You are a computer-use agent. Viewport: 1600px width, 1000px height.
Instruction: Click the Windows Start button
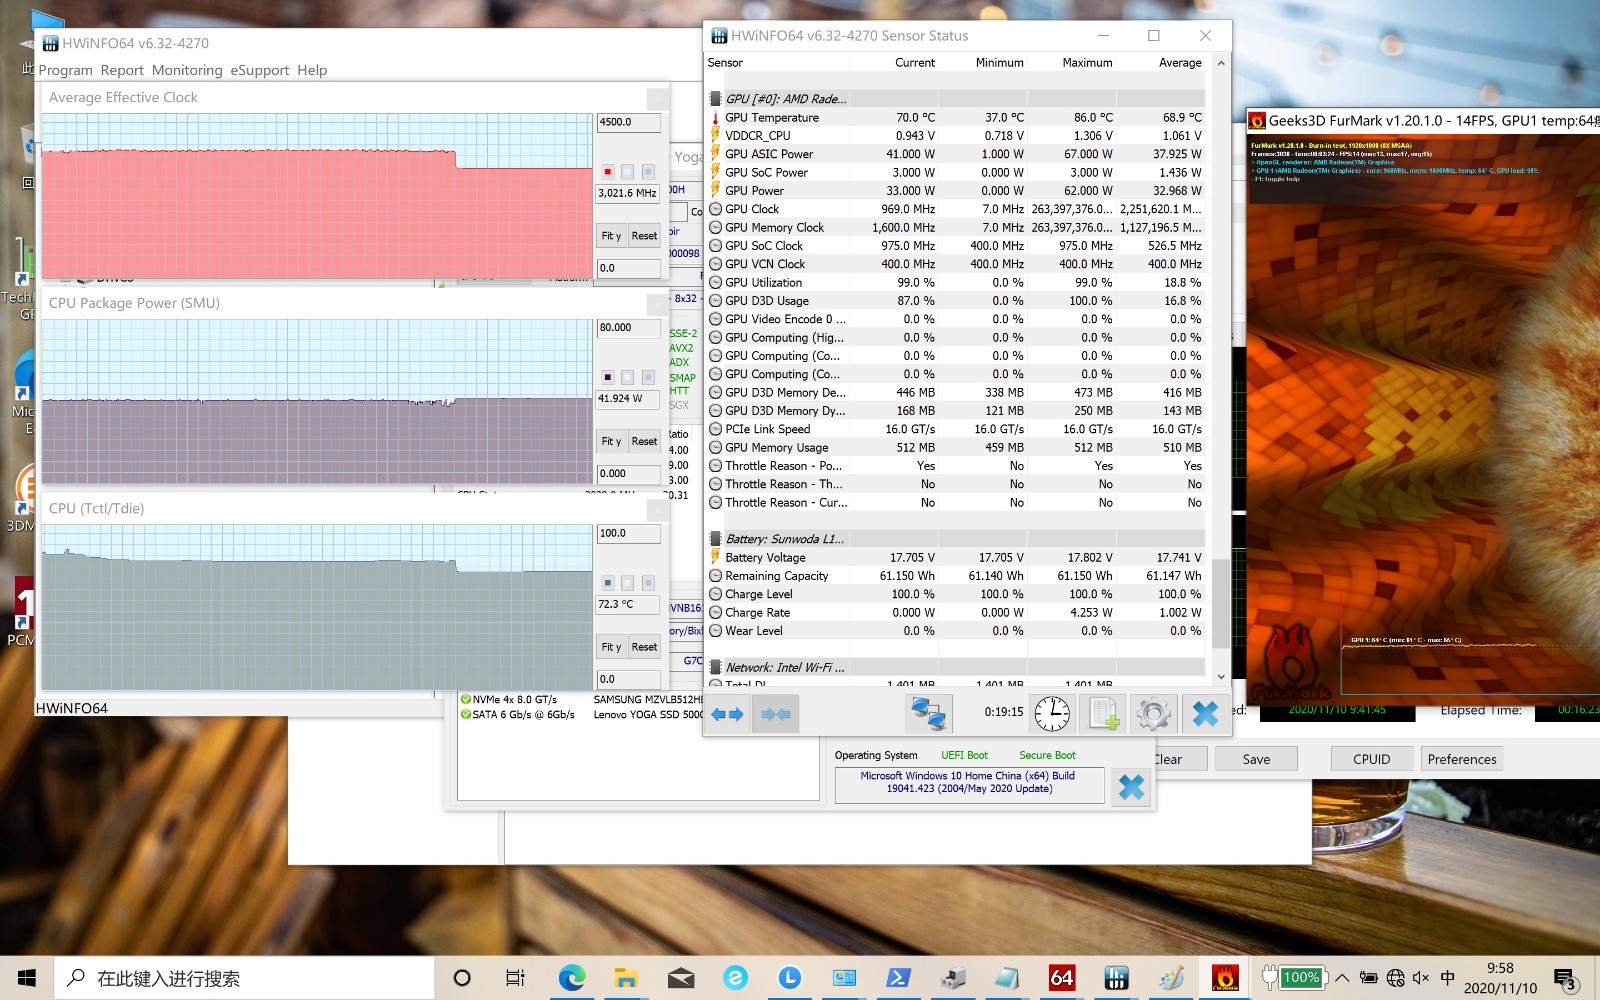[x=27, y=978]
